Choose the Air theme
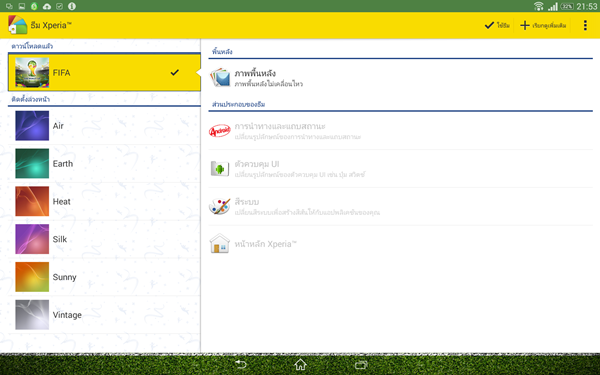600x375 pixels. 104,126
